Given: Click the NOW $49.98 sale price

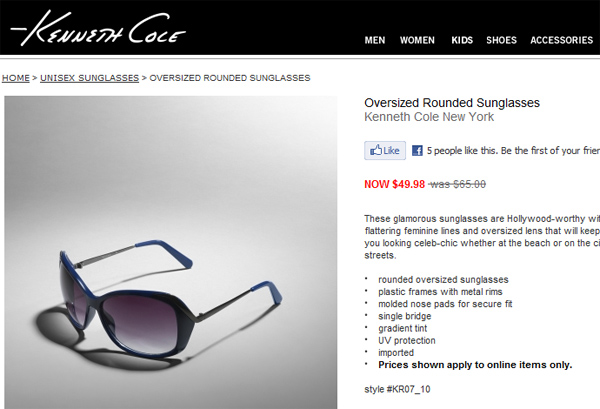Looking at the screenshot, I should [395, 184].
